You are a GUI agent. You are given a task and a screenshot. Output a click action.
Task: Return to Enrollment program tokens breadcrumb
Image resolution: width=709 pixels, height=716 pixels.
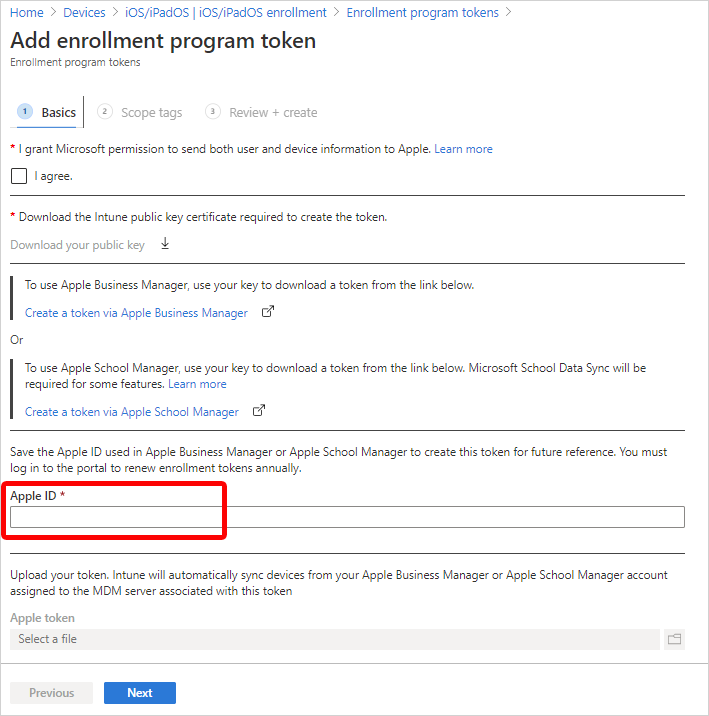[422, 12]
